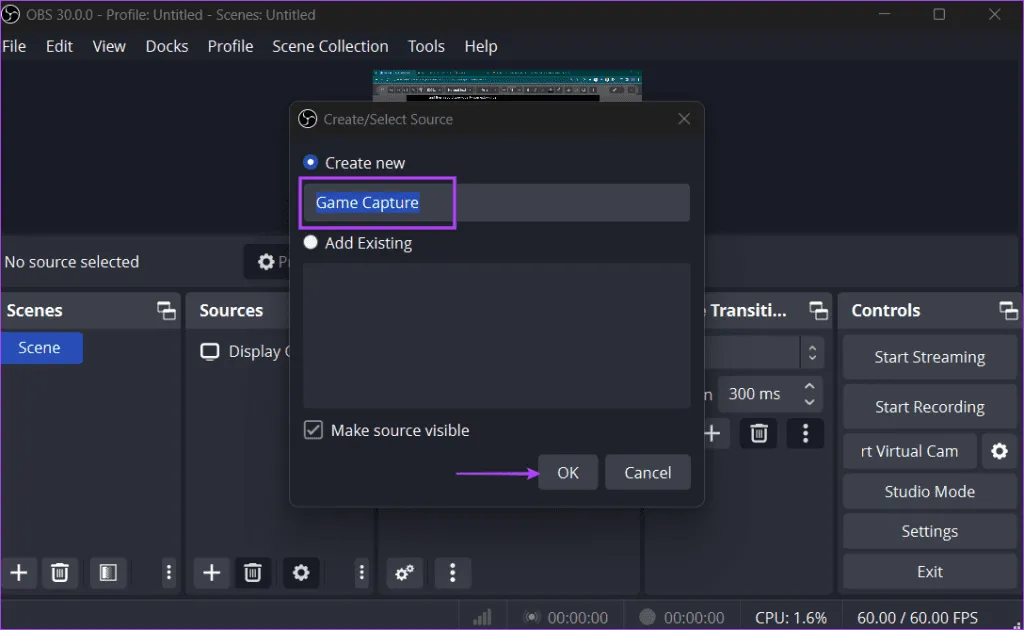Uncheck Make source visible checkbox
The height and width of the screenshot is (630, 1024).
tap(314, 430)
